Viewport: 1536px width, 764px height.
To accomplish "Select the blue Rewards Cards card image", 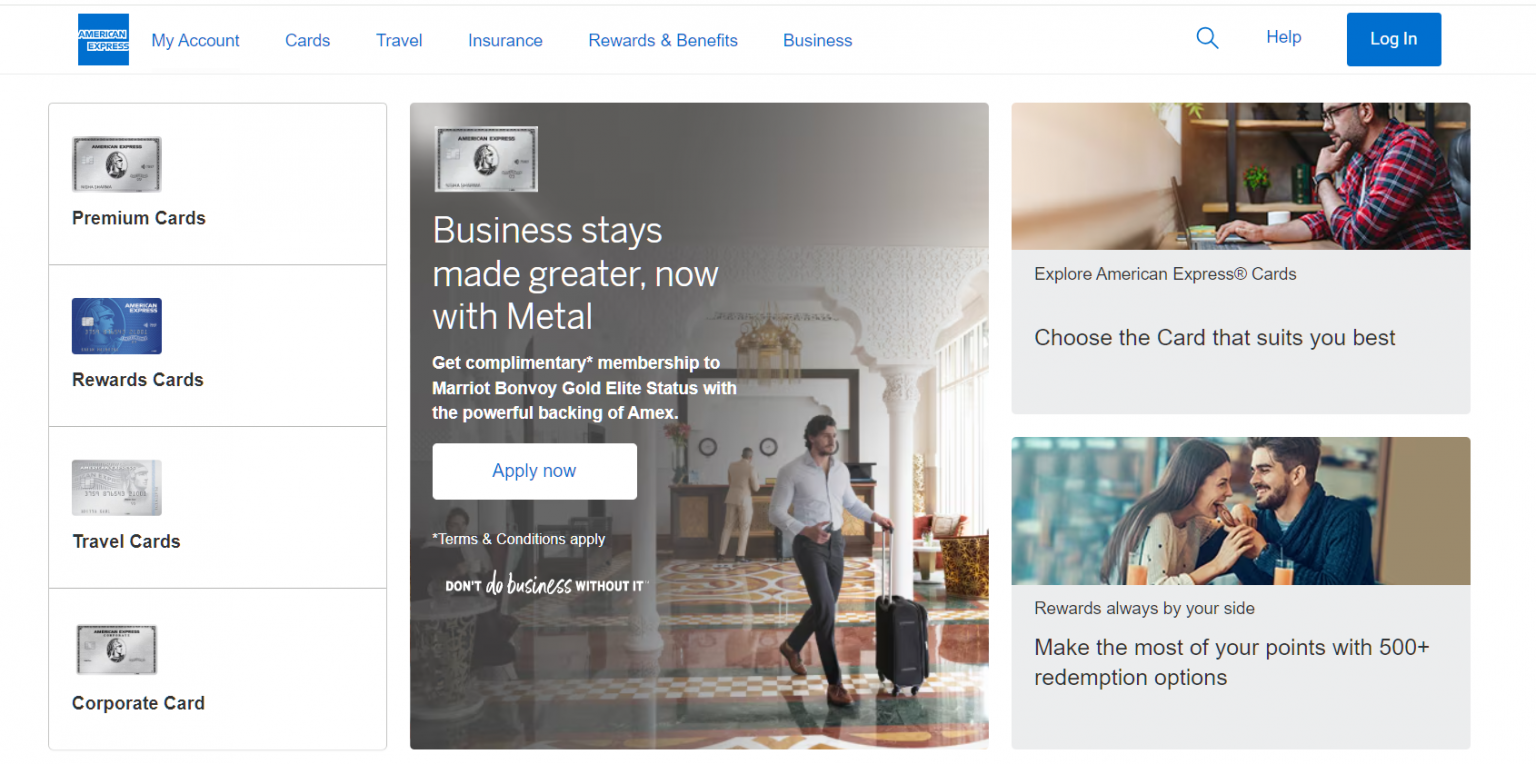I will click(x=117, y=326).
